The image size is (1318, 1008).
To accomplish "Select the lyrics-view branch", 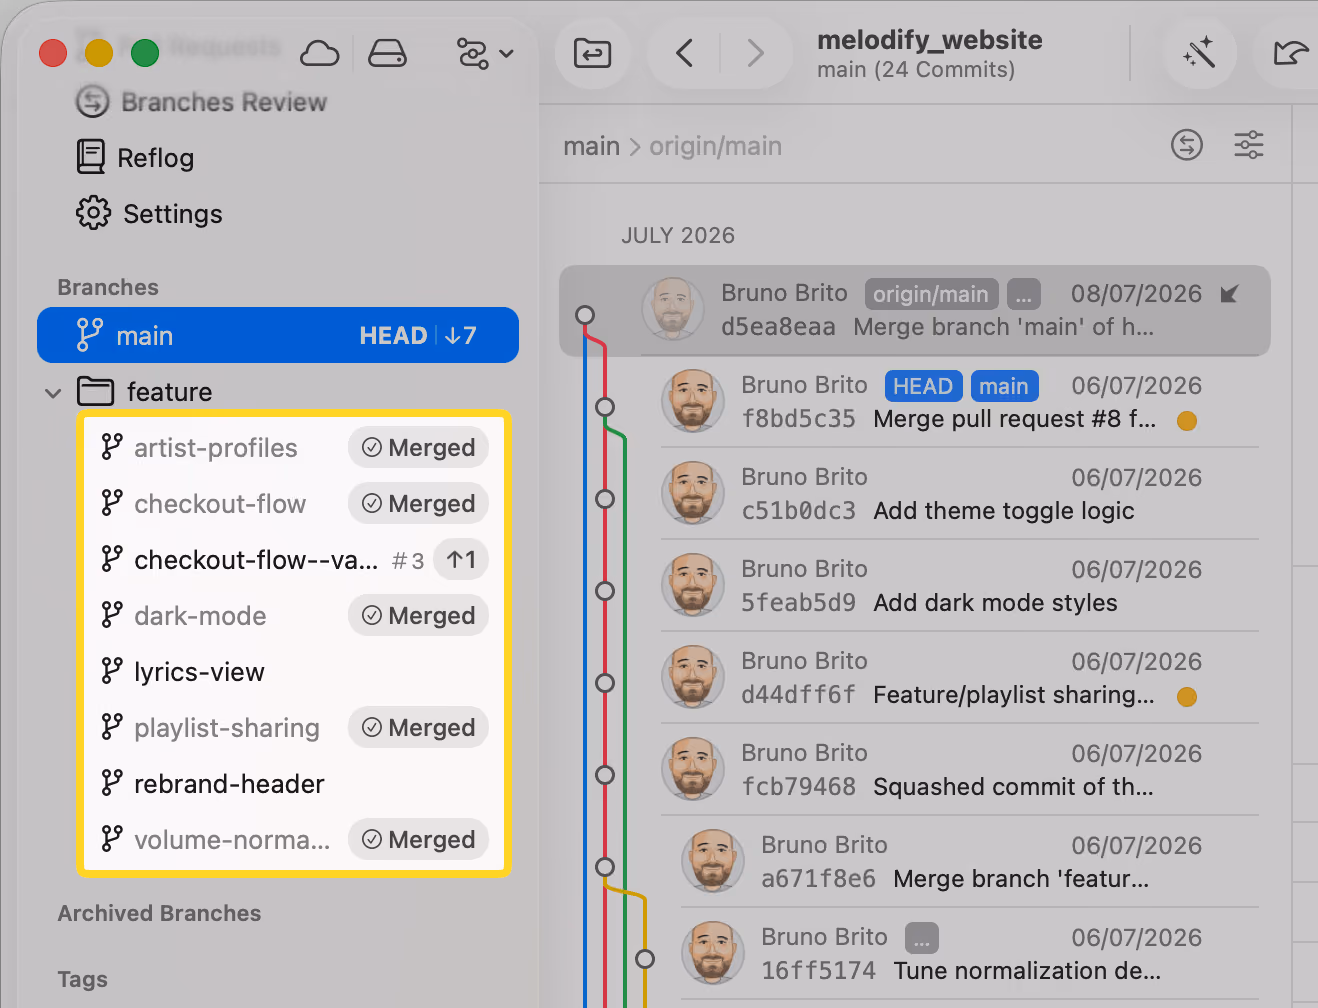I will pyautogui.click(x=294, y=672).
